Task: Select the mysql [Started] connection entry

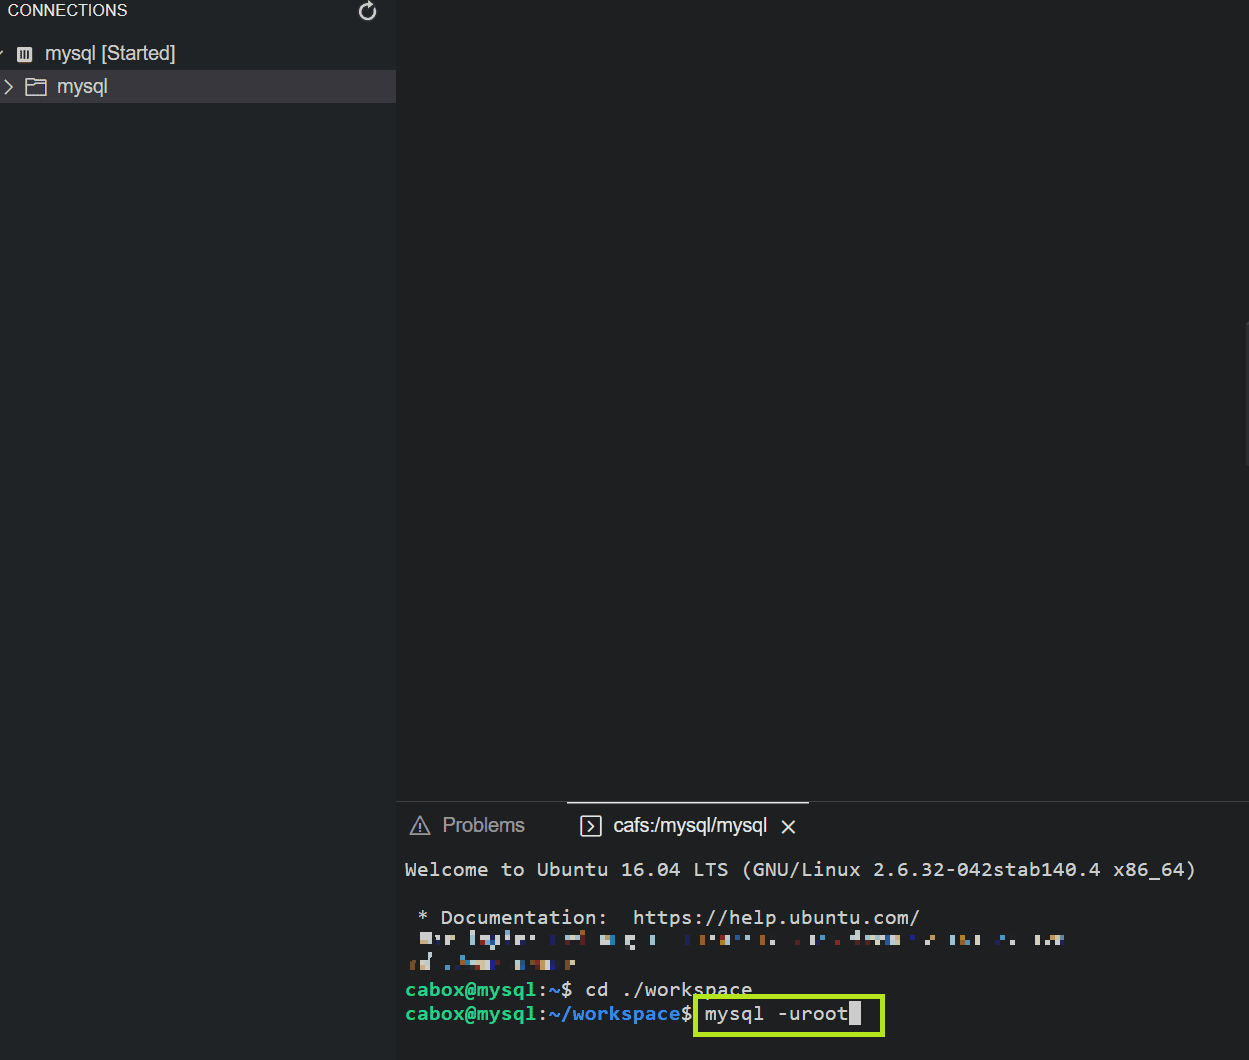Action: click(x=110, y=53)
